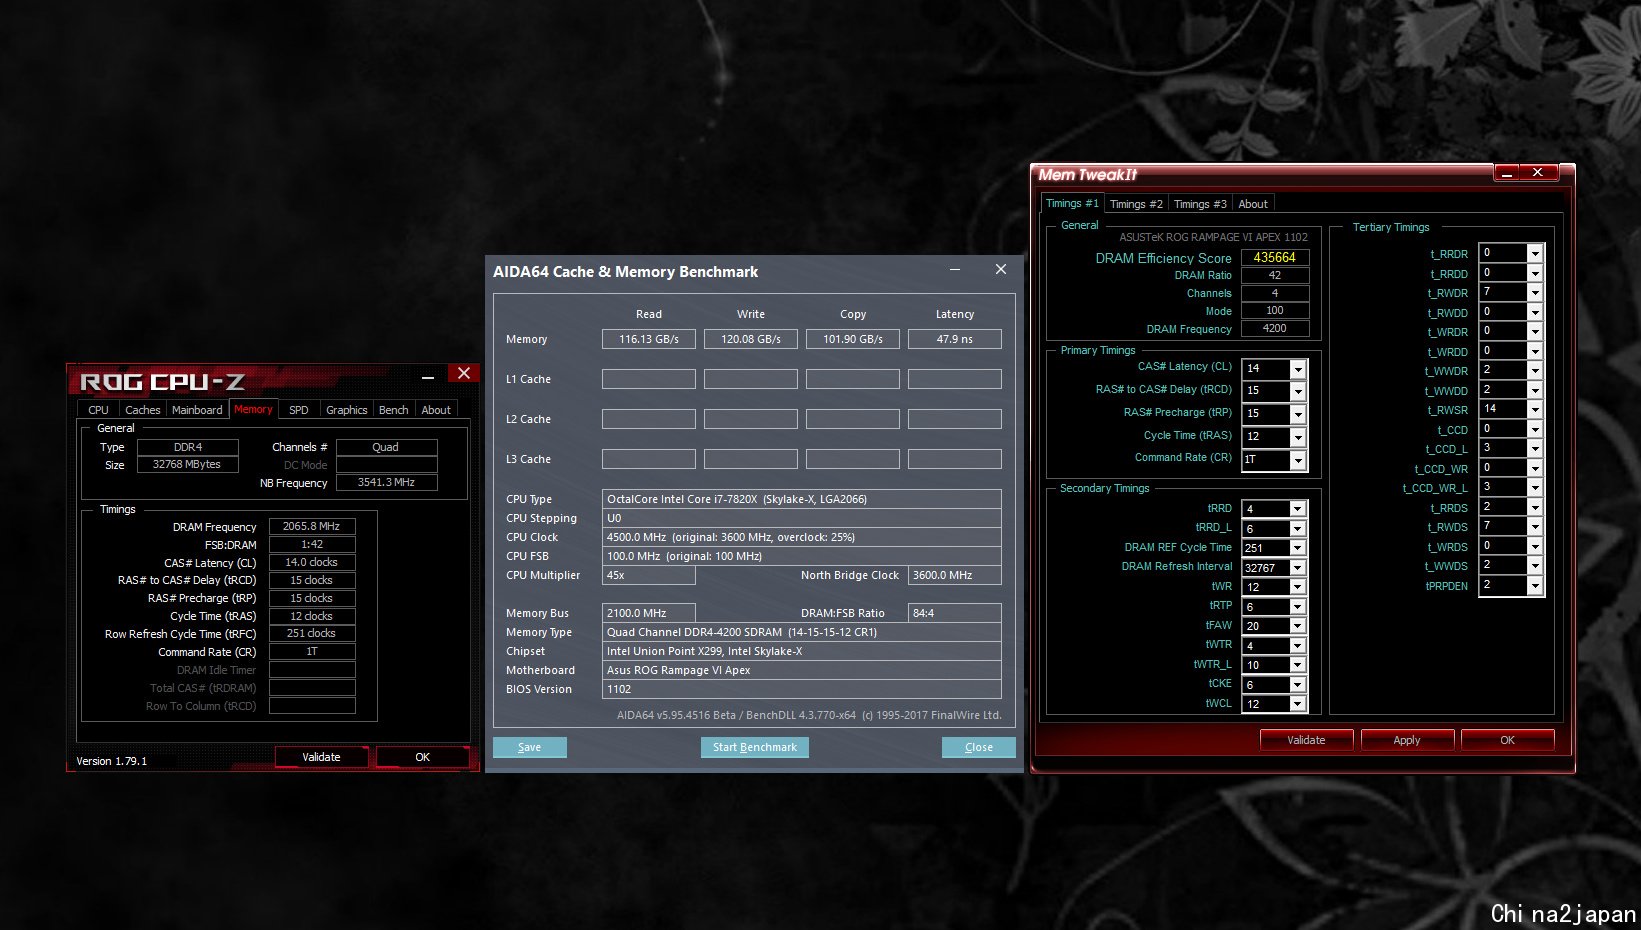Click Save button in AIDA64 benchmark
1641x930 pixels.
click(530, 747)
